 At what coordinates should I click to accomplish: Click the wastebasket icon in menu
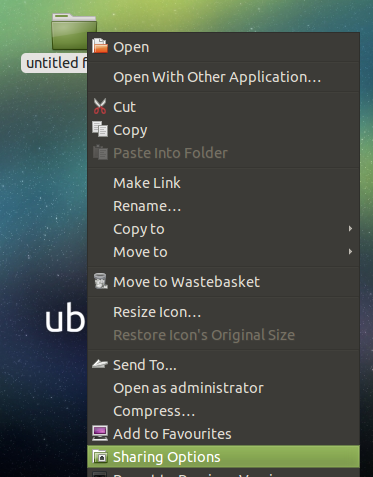pyautogui.click(x=100, y=281)
